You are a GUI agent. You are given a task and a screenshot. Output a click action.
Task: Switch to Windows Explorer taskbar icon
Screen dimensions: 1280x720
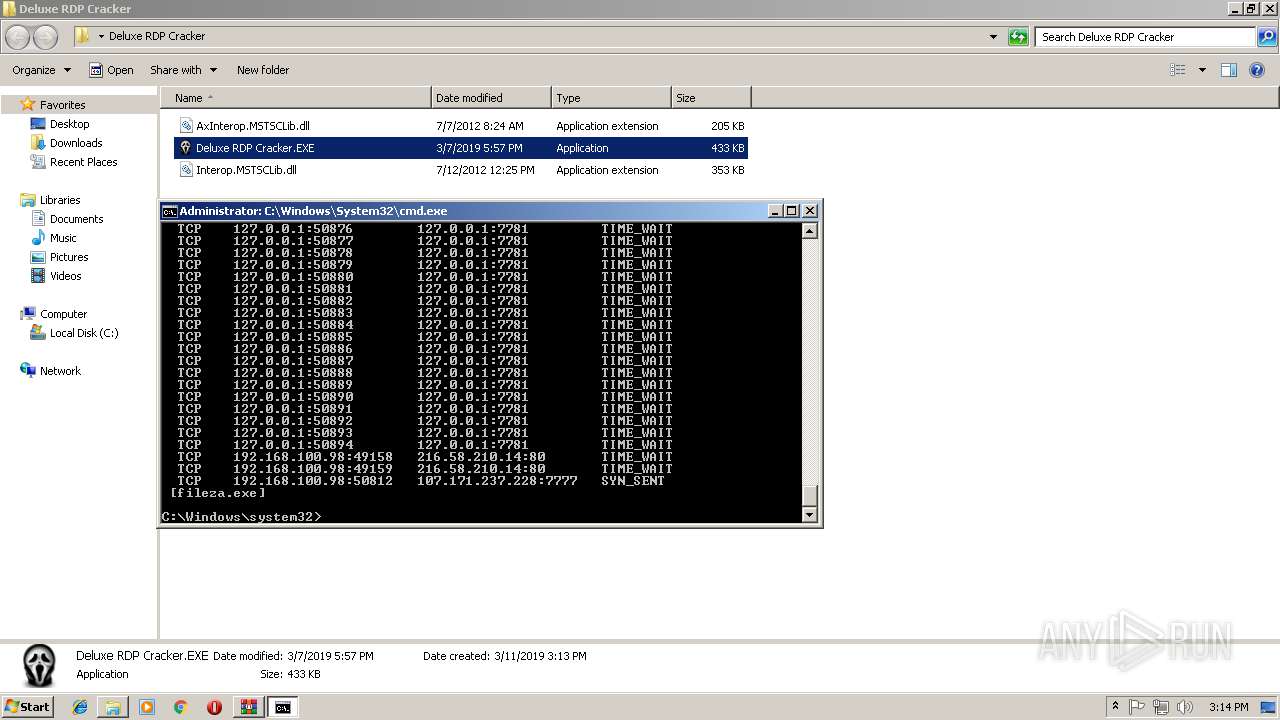[113, 707]
